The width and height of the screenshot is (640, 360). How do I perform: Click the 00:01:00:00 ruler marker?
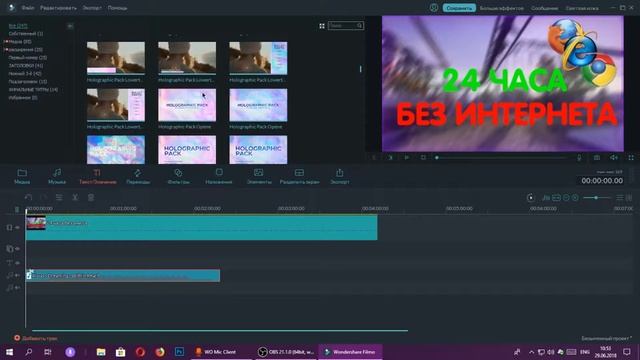click(x=123, y=209)
